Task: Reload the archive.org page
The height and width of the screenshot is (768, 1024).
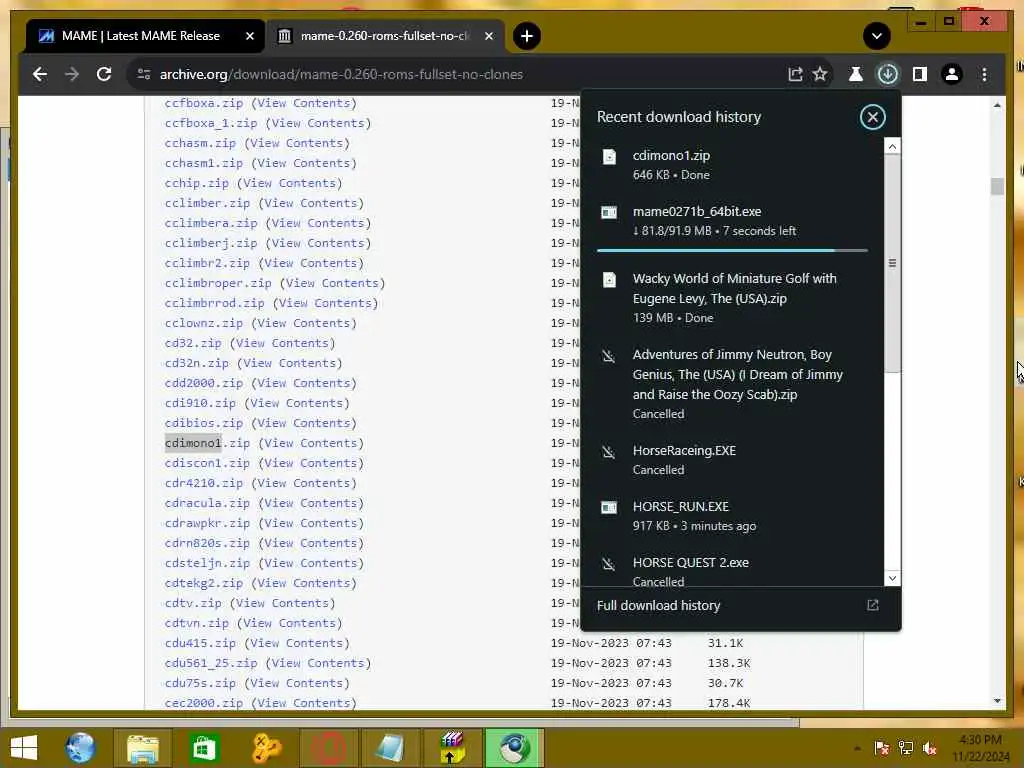Action: 104,74
